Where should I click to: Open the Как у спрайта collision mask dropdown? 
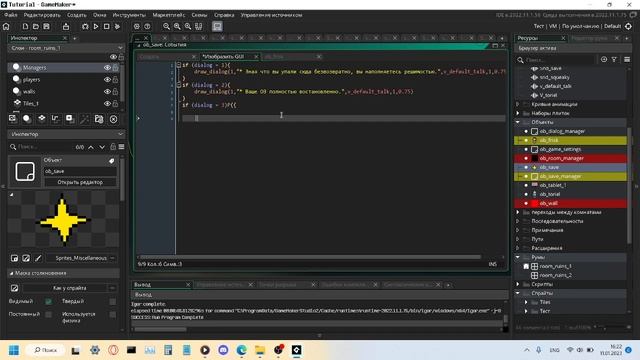coord(69,288)
